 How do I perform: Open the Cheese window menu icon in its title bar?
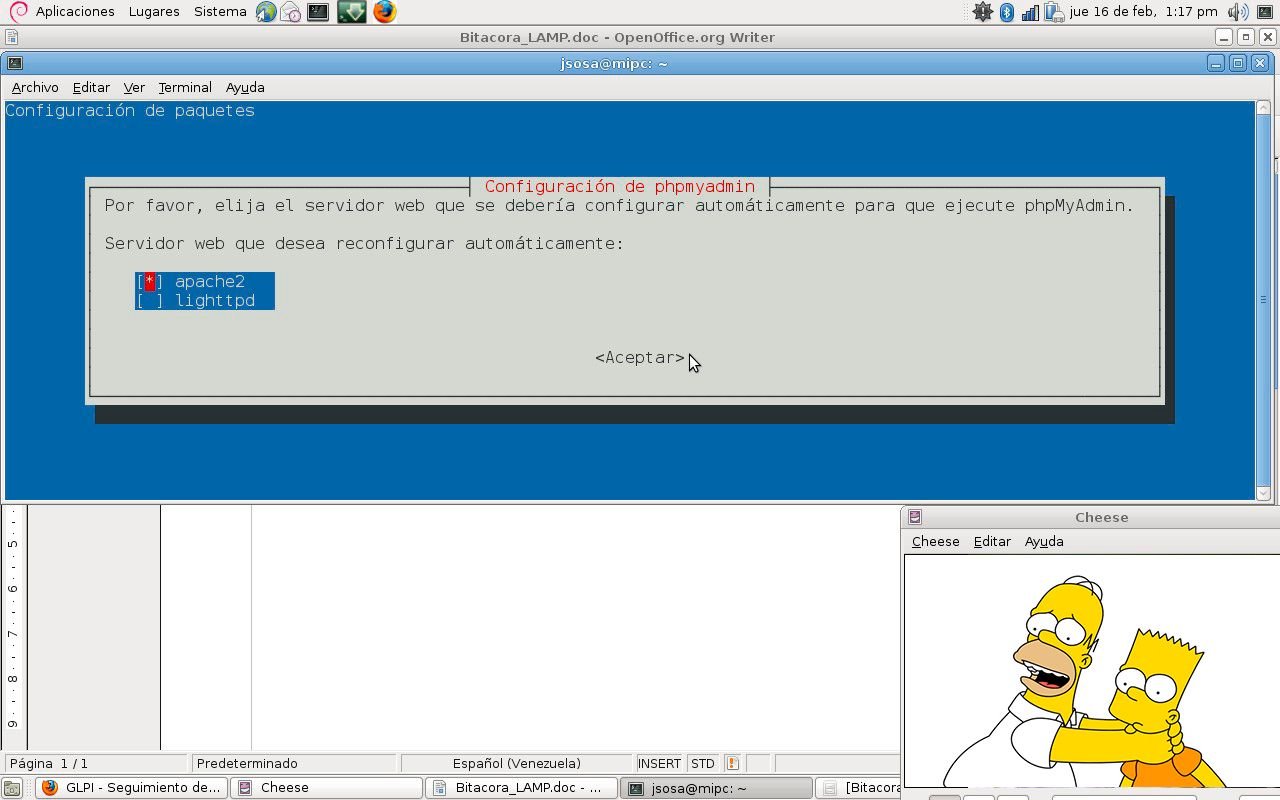pos(914,517)
